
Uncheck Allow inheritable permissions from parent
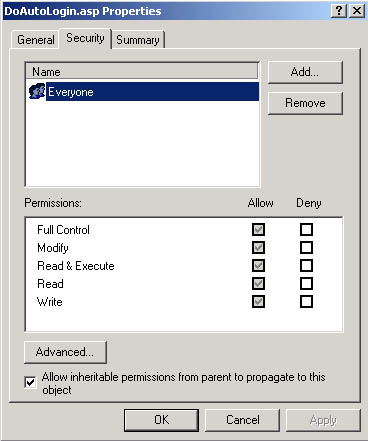click(30, 382)
